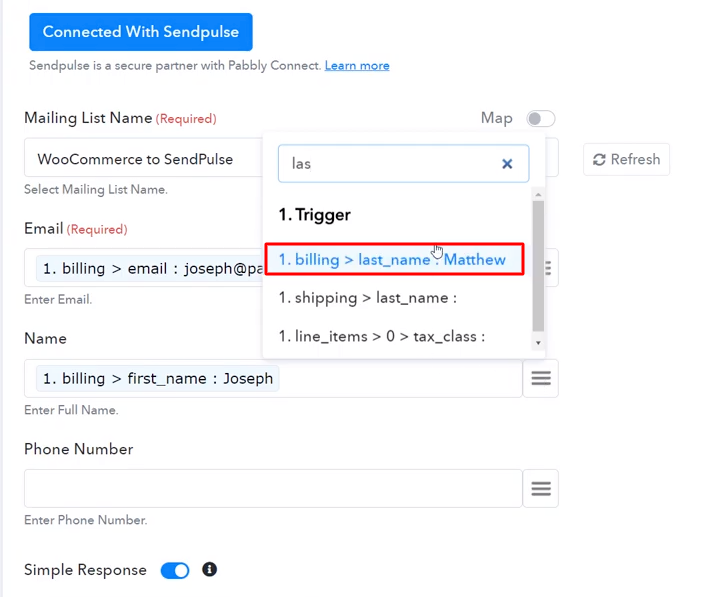726x597 pixels.
Task: Toggle the Map switch for Mailing List
Action: coord(540,119)
